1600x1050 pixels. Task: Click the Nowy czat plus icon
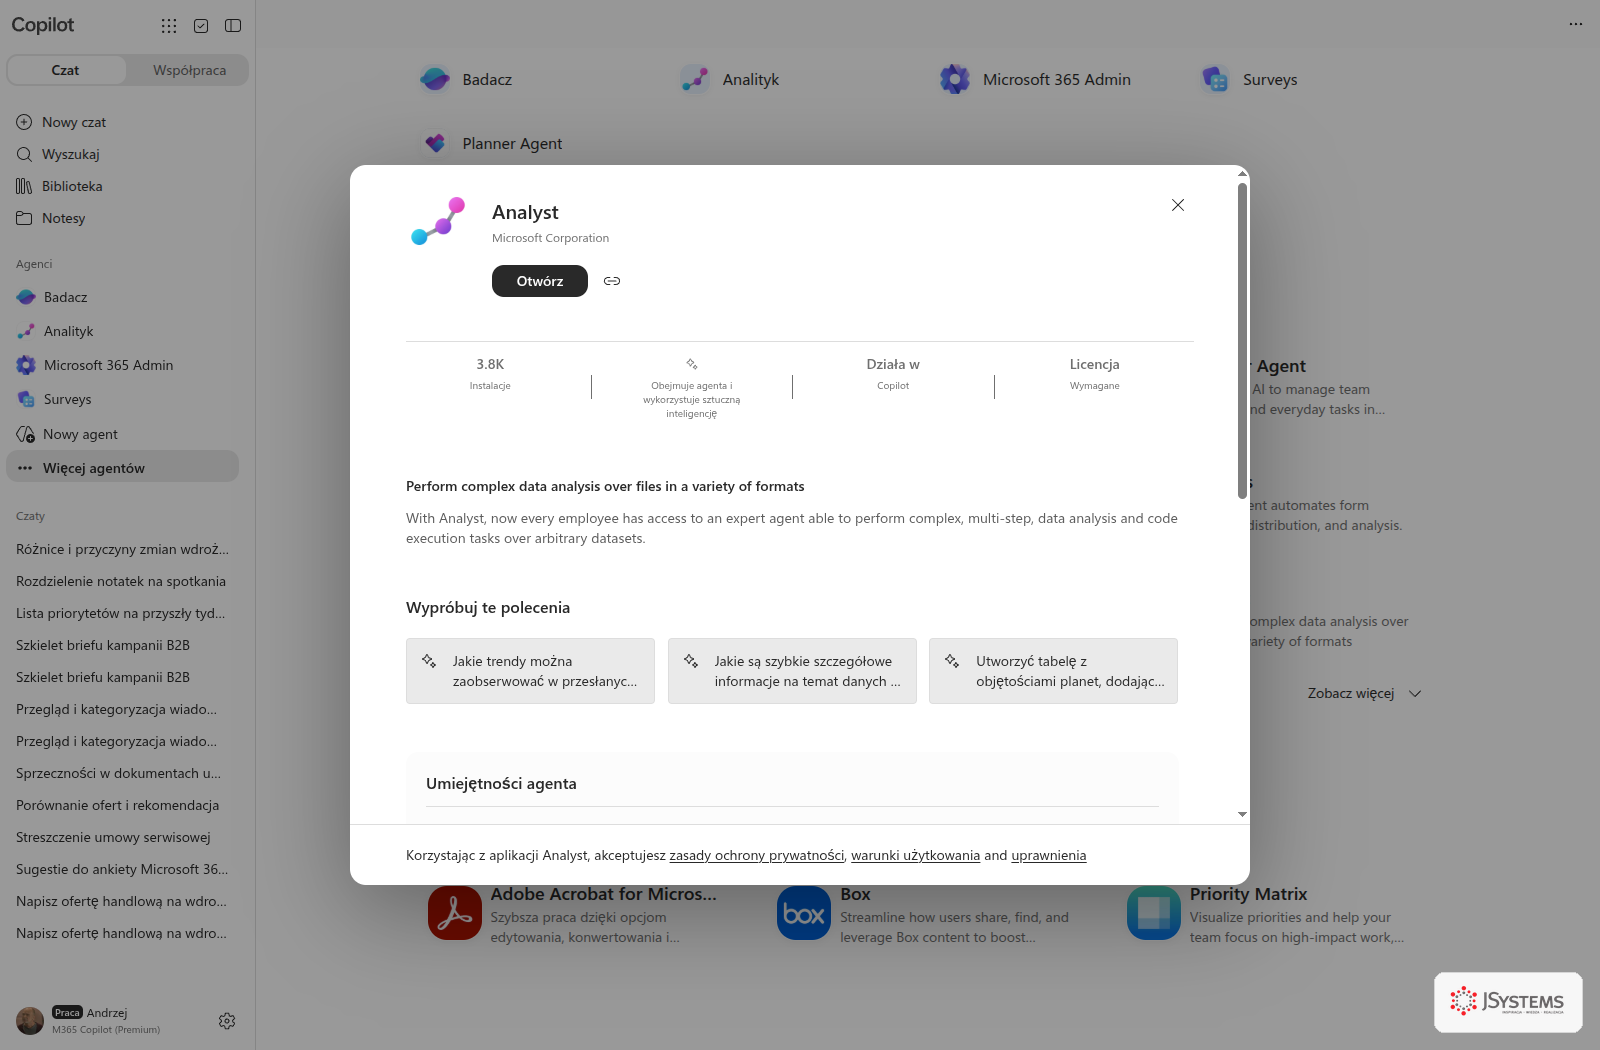[x=24, y=122]
